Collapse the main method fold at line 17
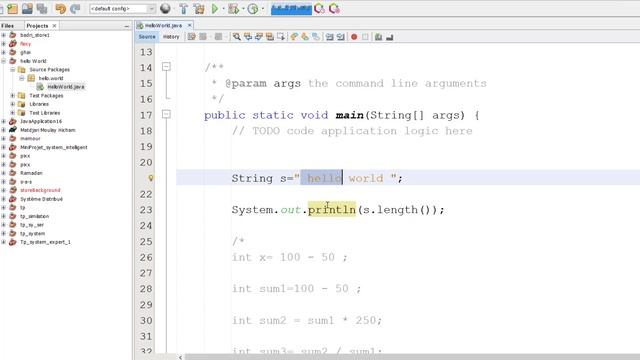The height and width of the screenshot is (360, 640). coord(166,114)
